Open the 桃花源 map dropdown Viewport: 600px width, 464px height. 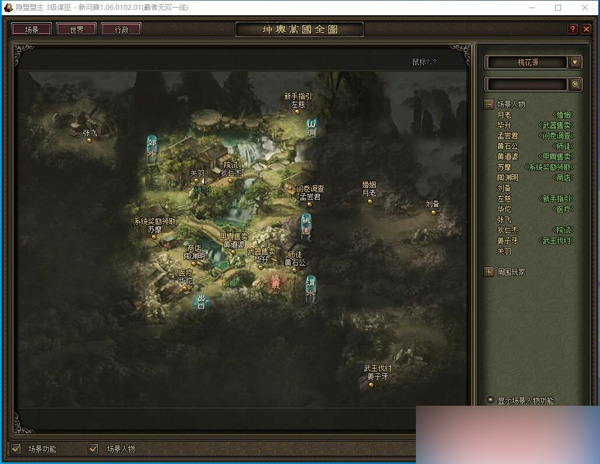tap(575, 62)
